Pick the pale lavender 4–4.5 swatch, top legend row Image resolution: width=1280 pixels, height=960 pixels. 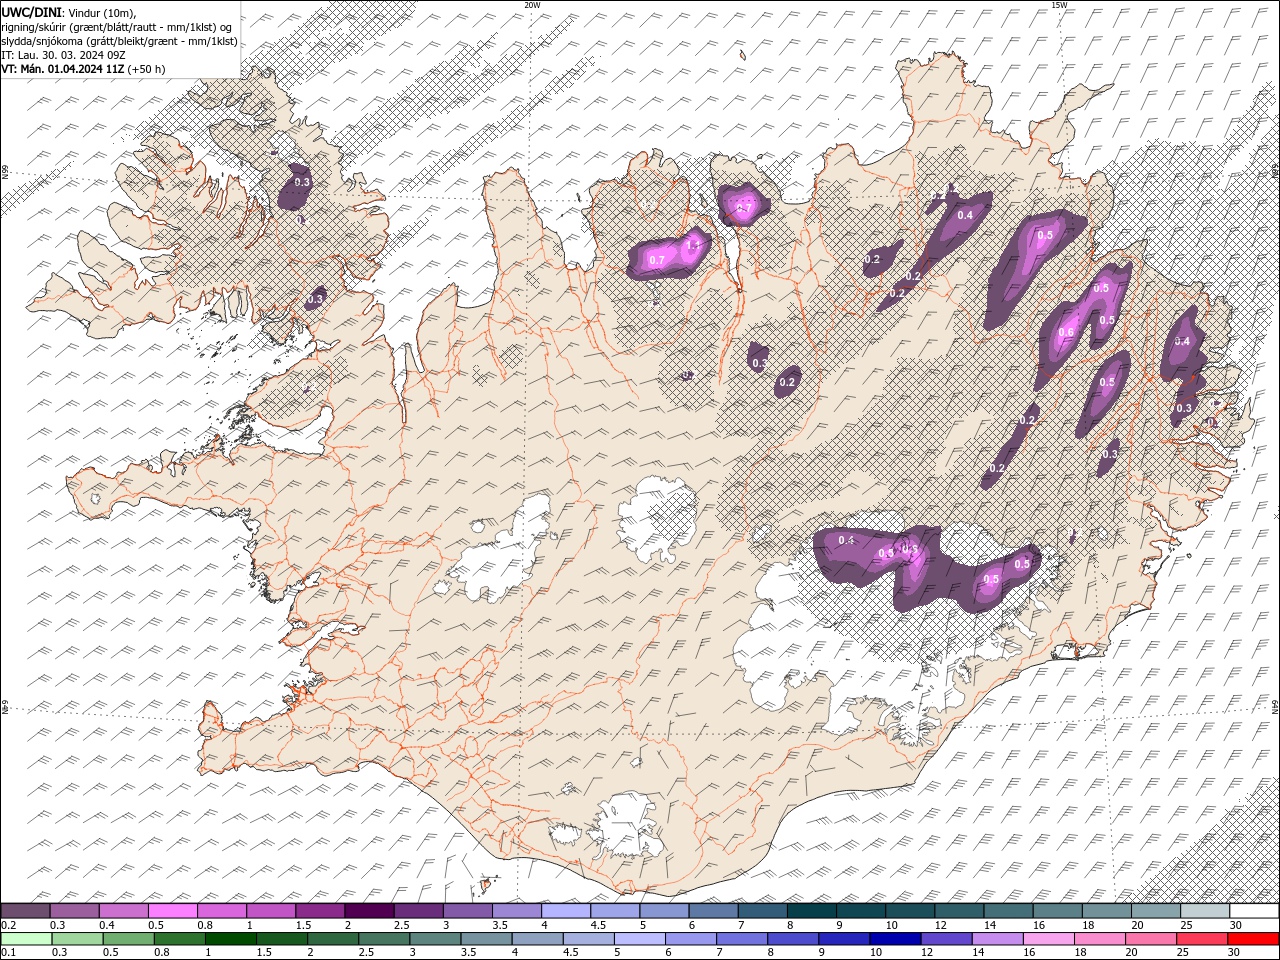coord(566,911)
